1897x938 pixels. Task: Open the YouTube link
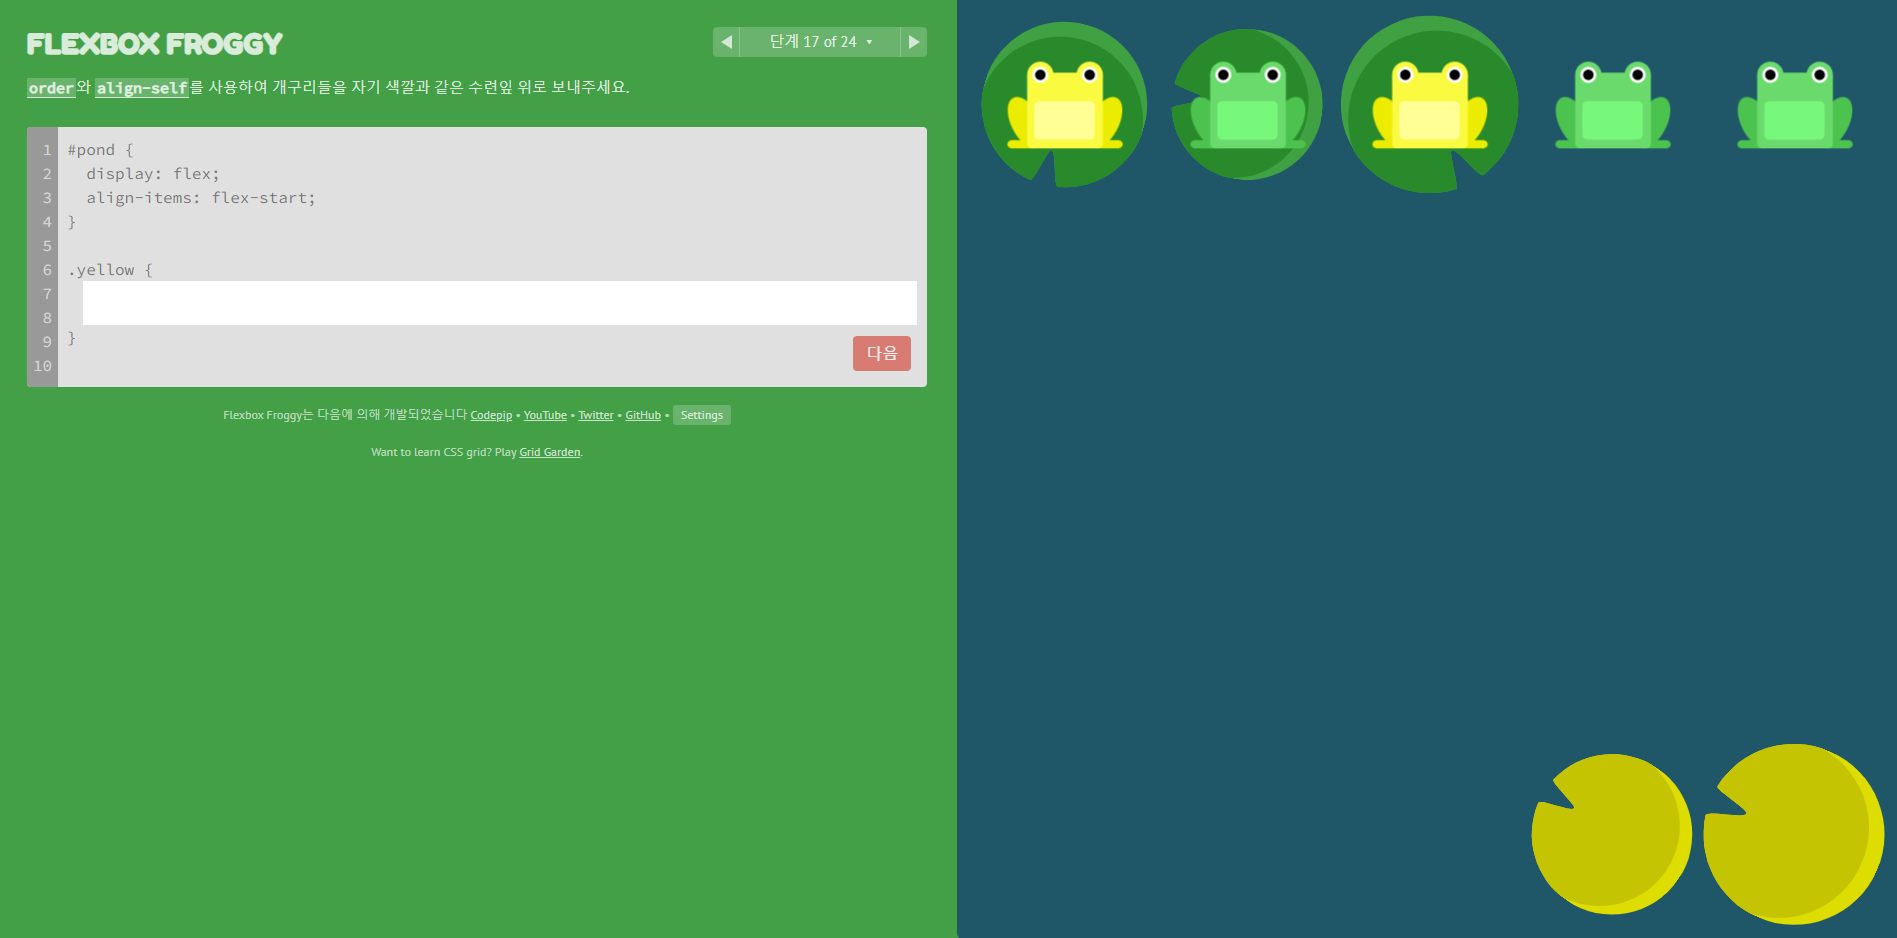tap(545, 415)
